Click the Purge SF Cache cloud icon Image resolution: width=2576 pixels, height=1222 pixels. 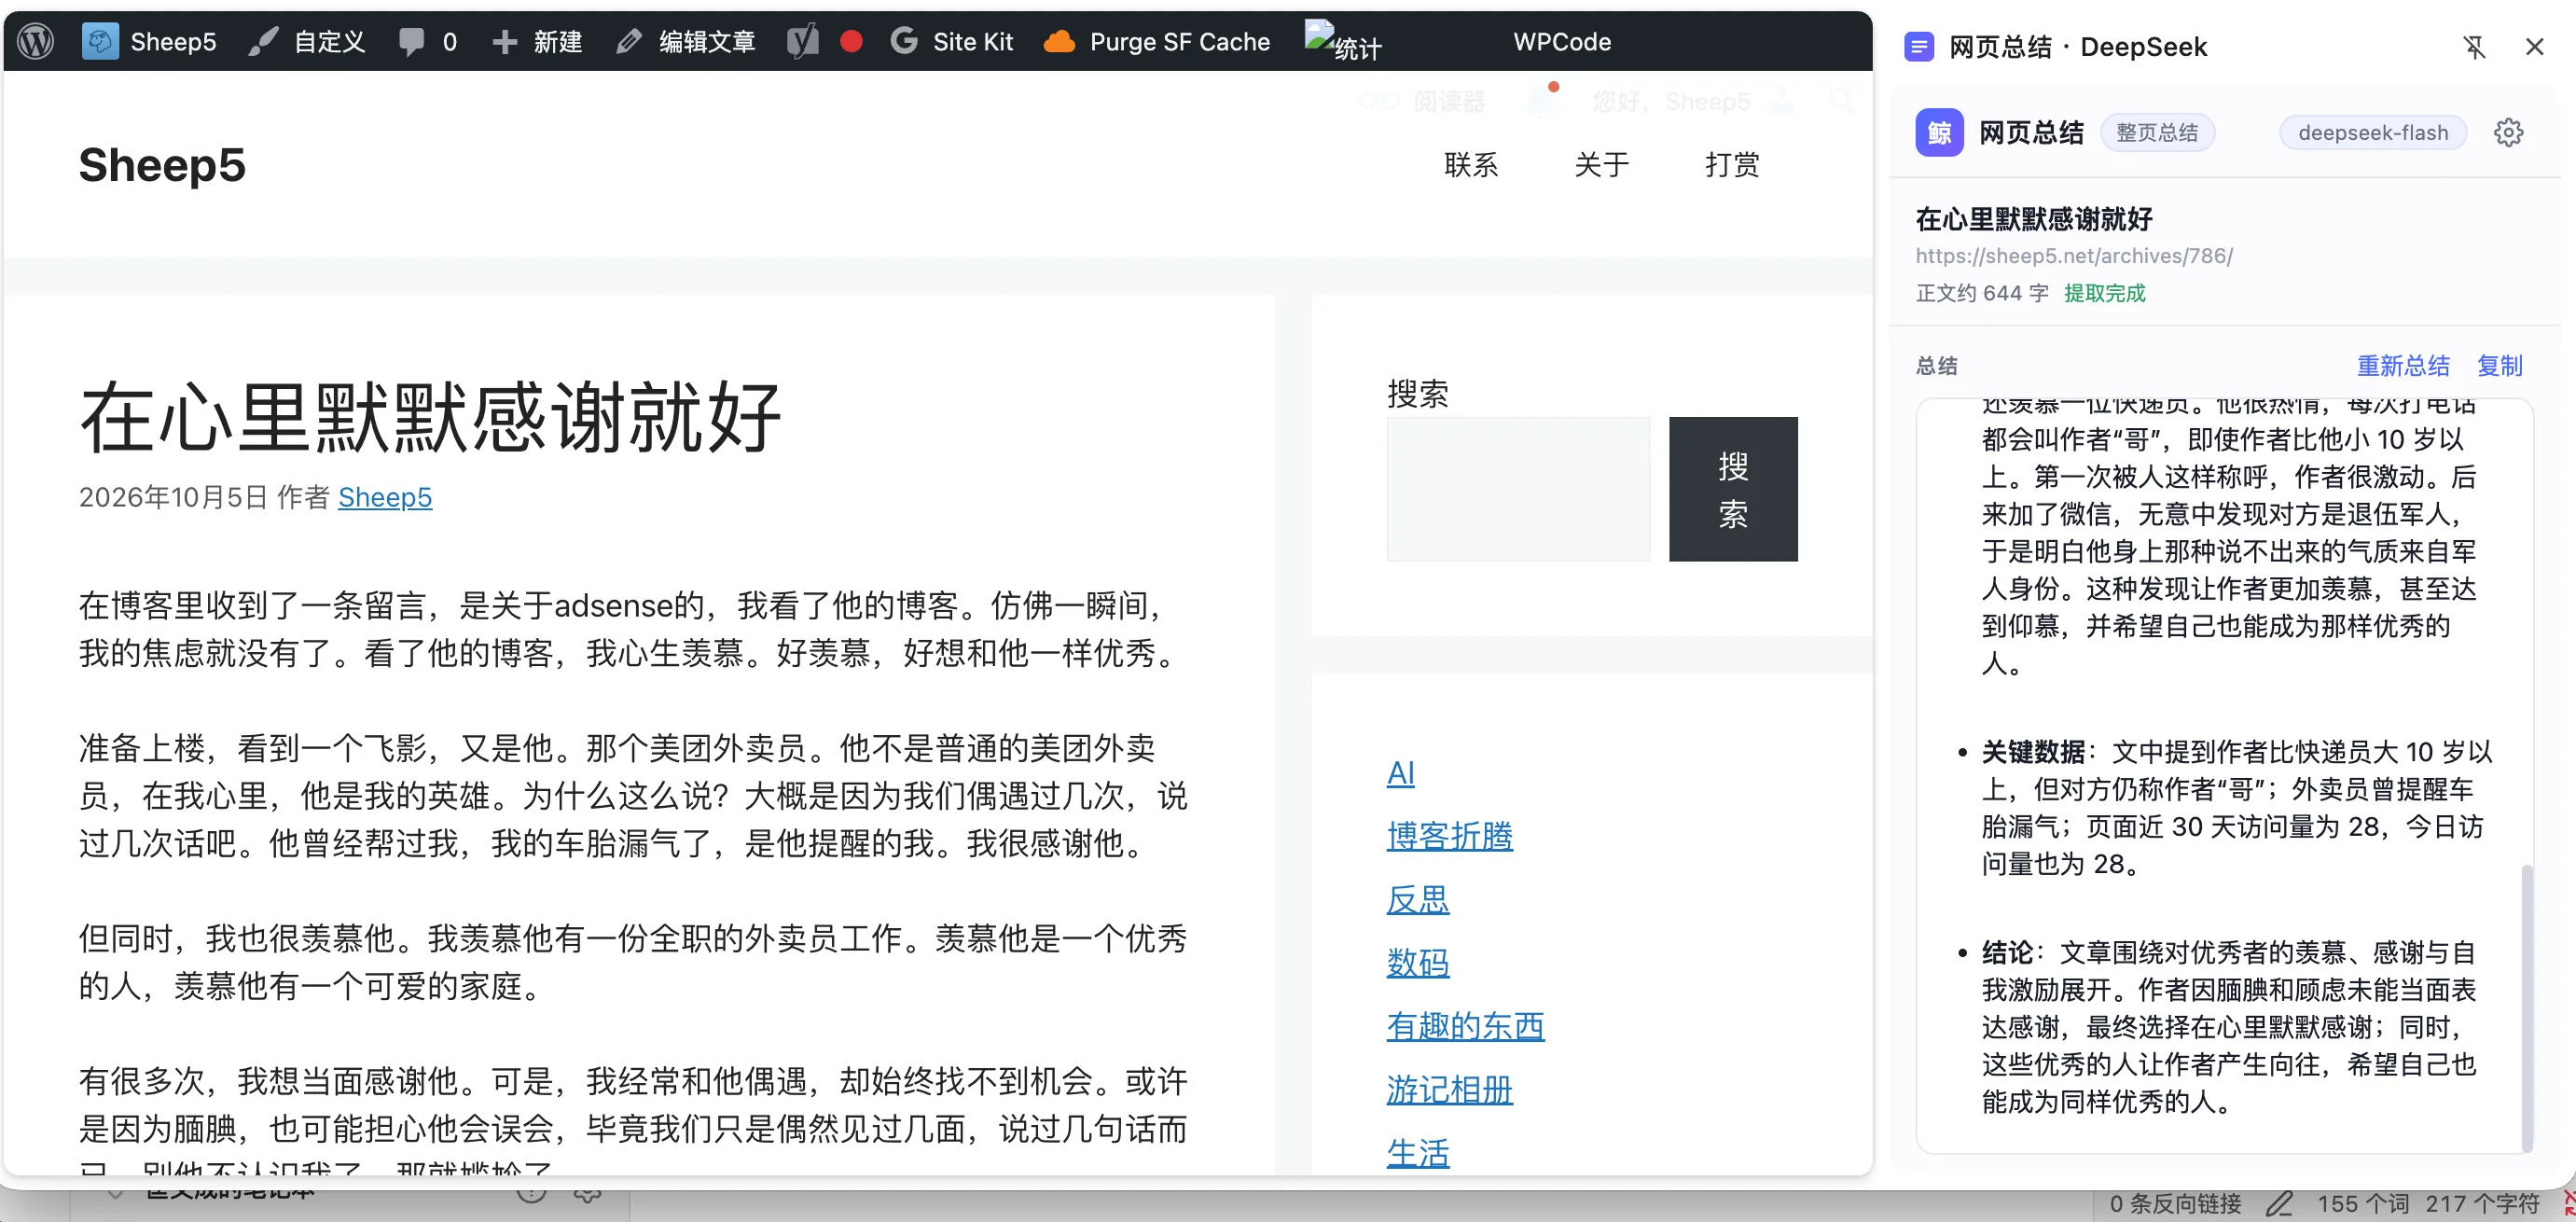click(1059, 41)
